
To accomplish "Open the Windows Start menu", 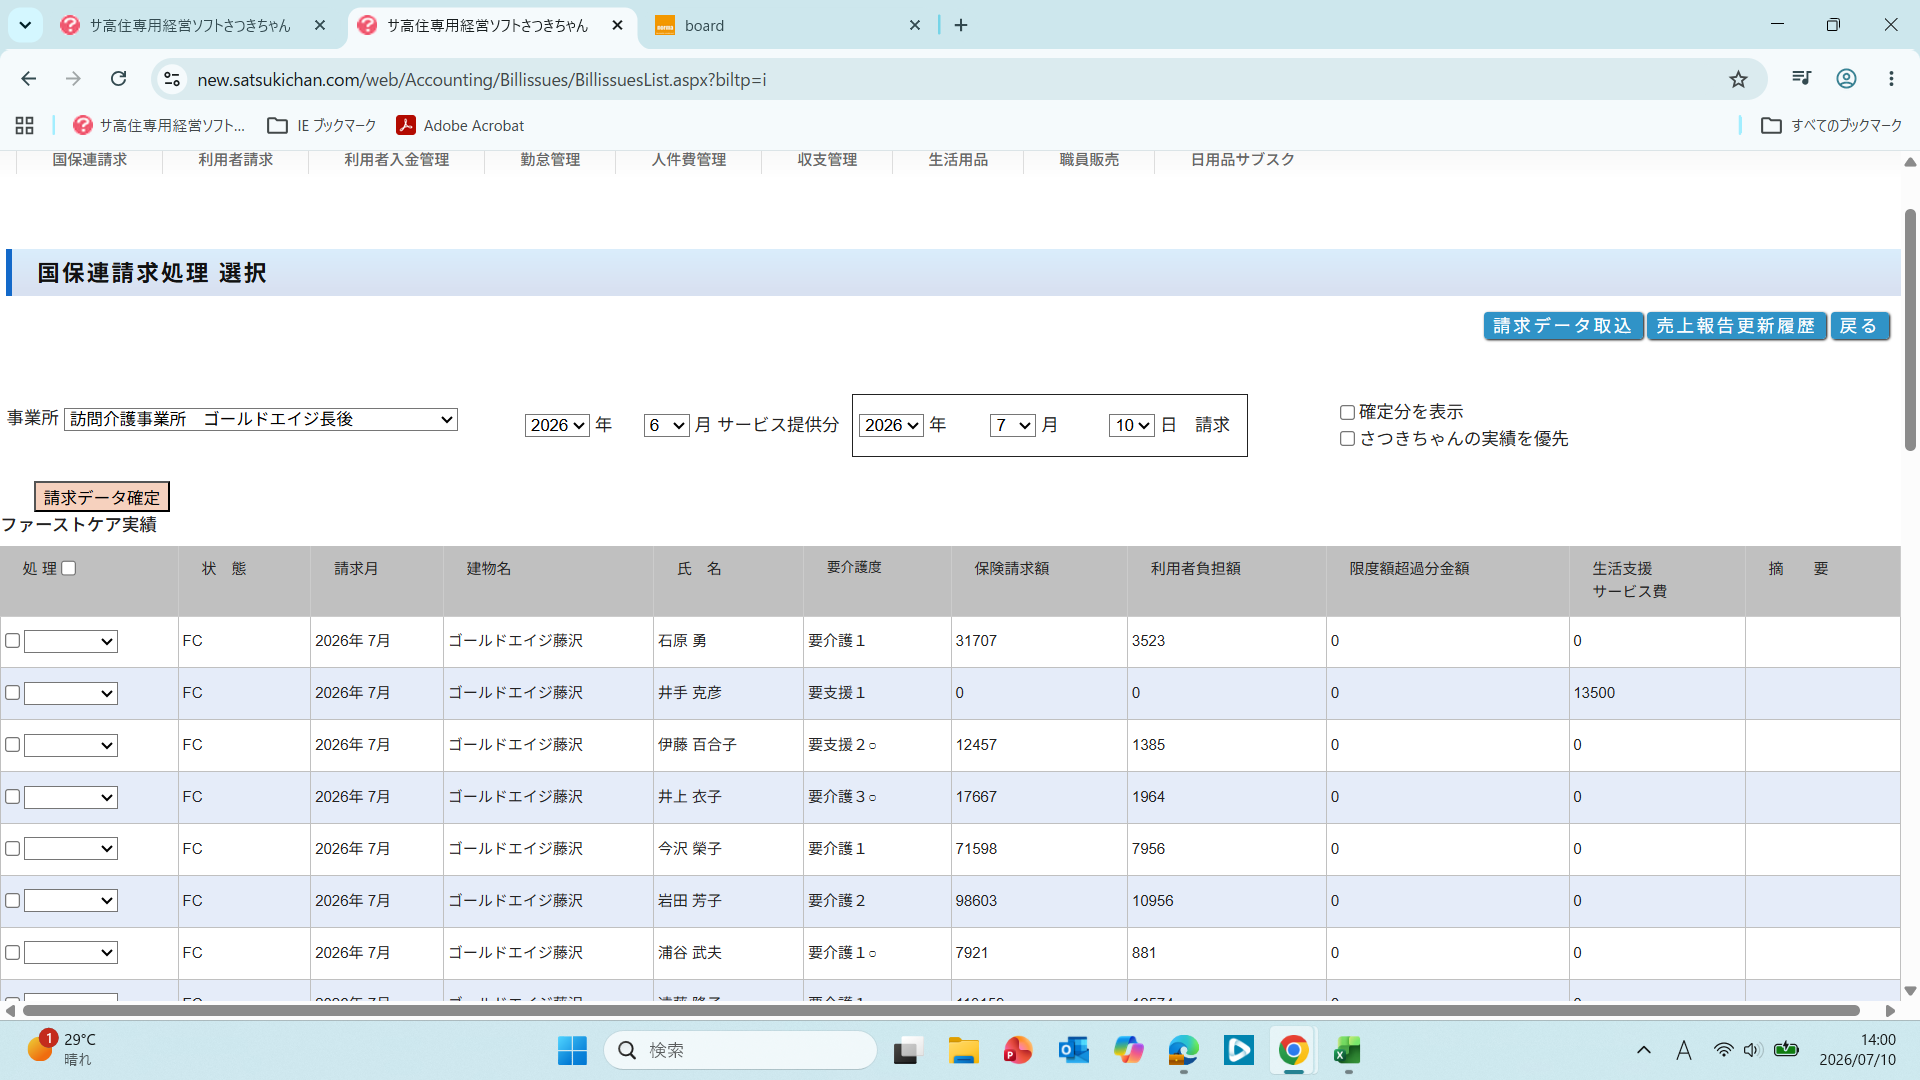I will pyautogui.click(x=572, y=1050).
